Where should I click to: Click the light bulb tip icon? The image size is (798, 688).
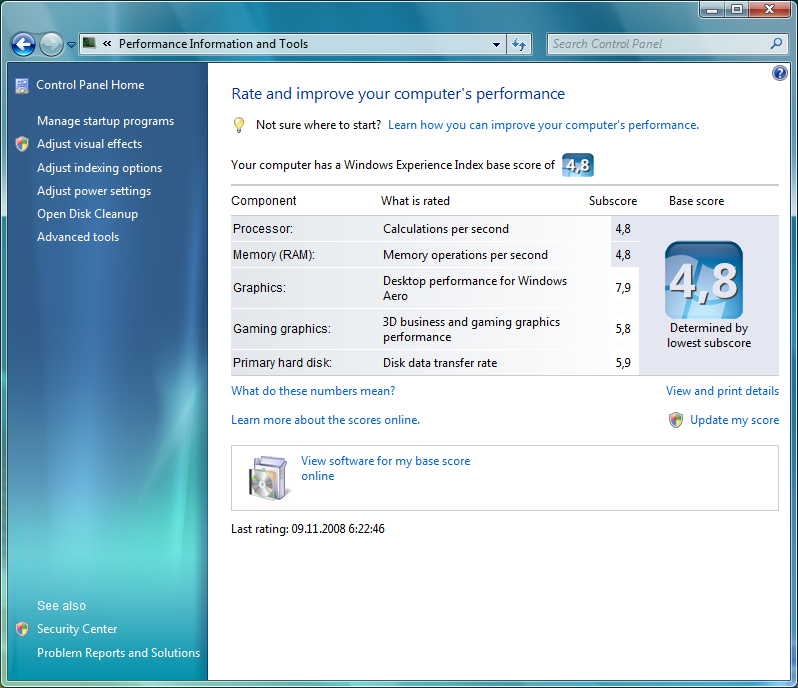239,125
